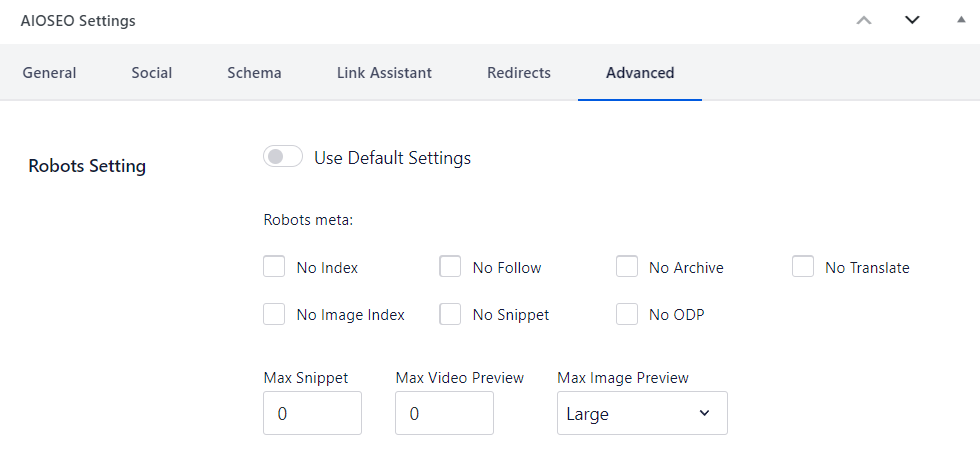Open the Max Image Preview dropdown
980x451 pixels.
pyautogui.click(x=642, y=413)
